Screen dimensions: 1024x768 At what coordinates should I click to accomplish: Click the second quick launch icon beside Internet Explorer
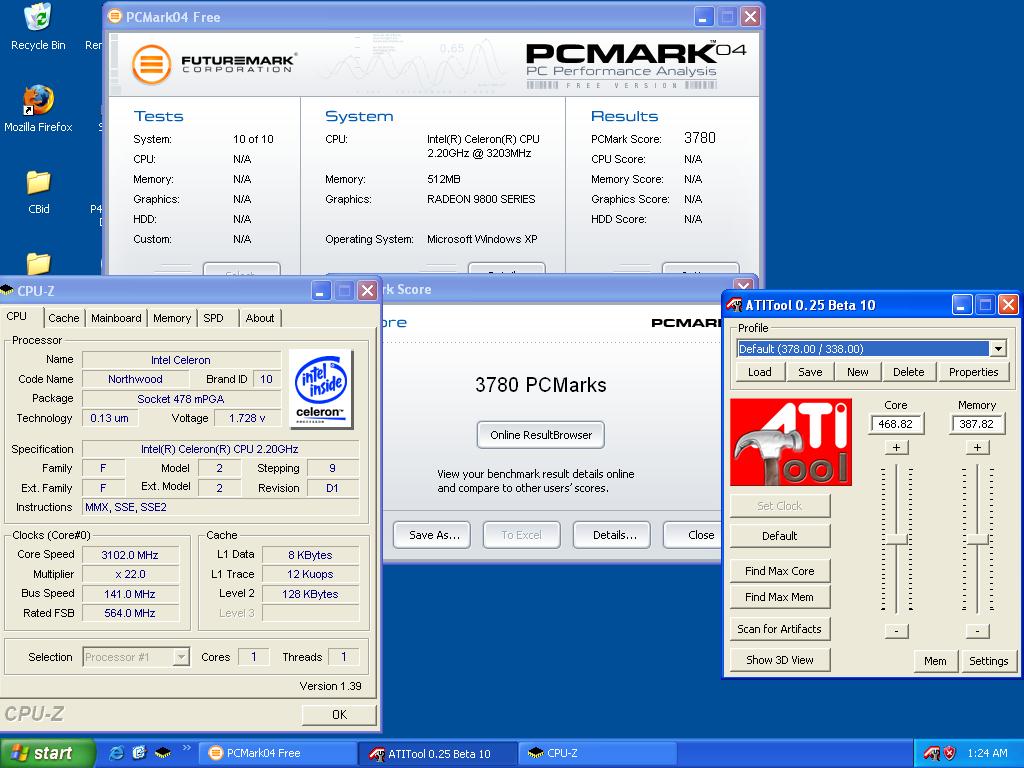click(x=139, y=753)
